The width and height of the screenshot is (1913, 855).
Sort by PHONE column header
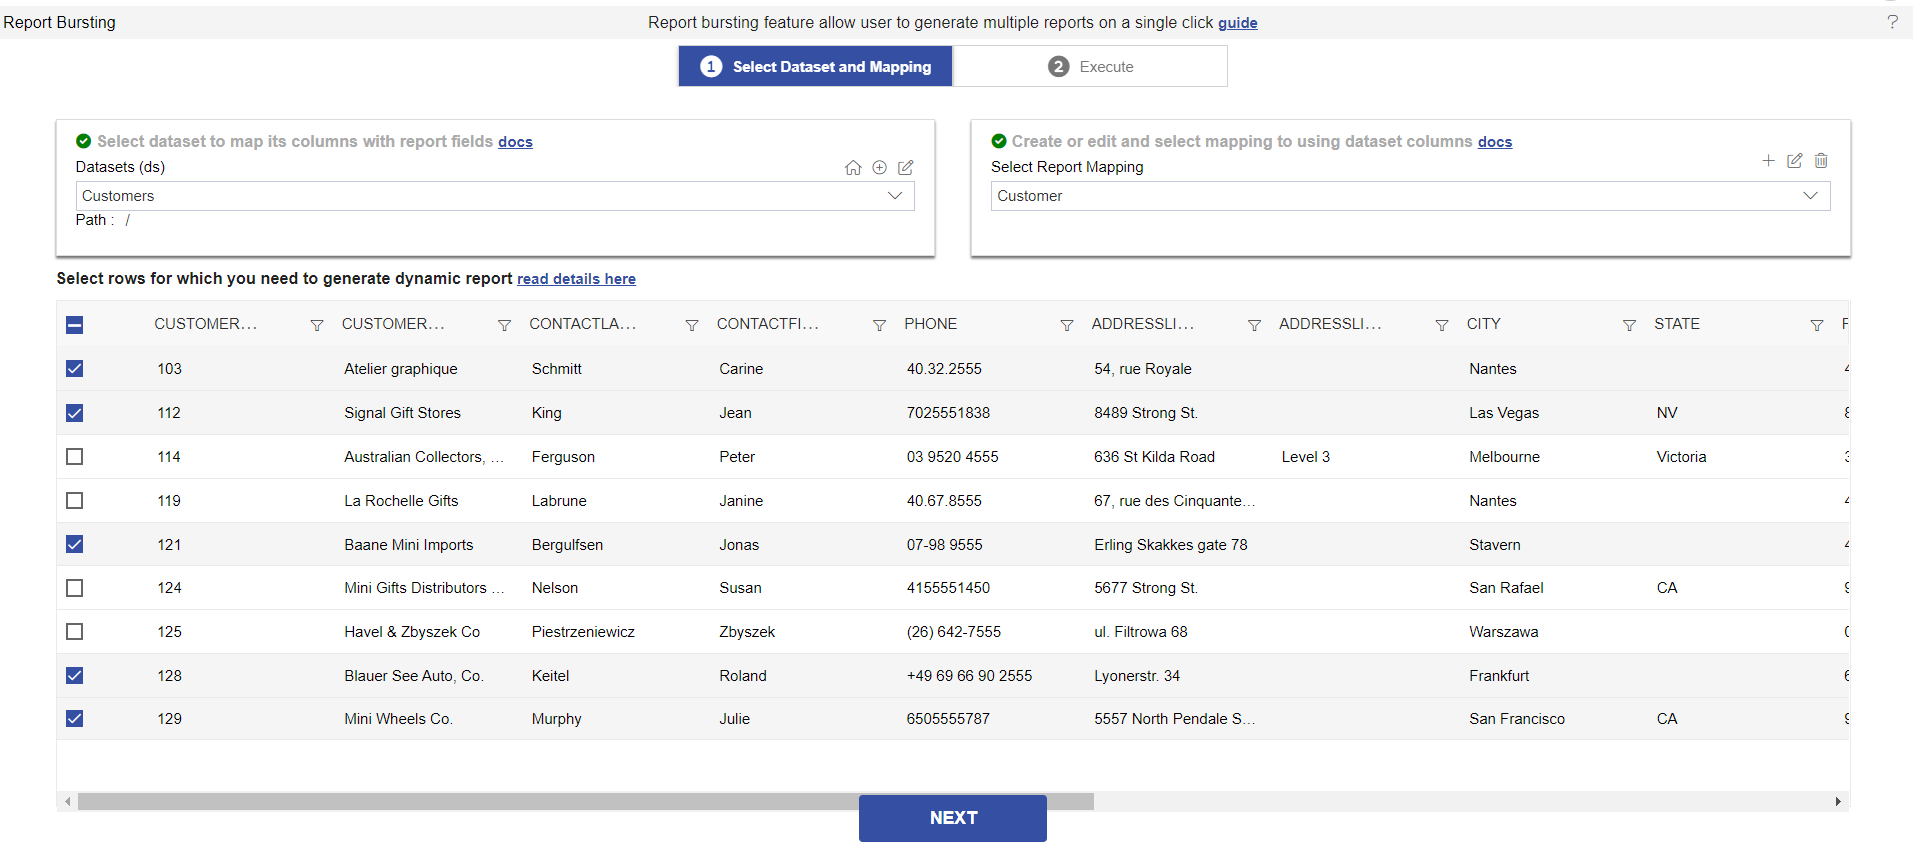931,324
